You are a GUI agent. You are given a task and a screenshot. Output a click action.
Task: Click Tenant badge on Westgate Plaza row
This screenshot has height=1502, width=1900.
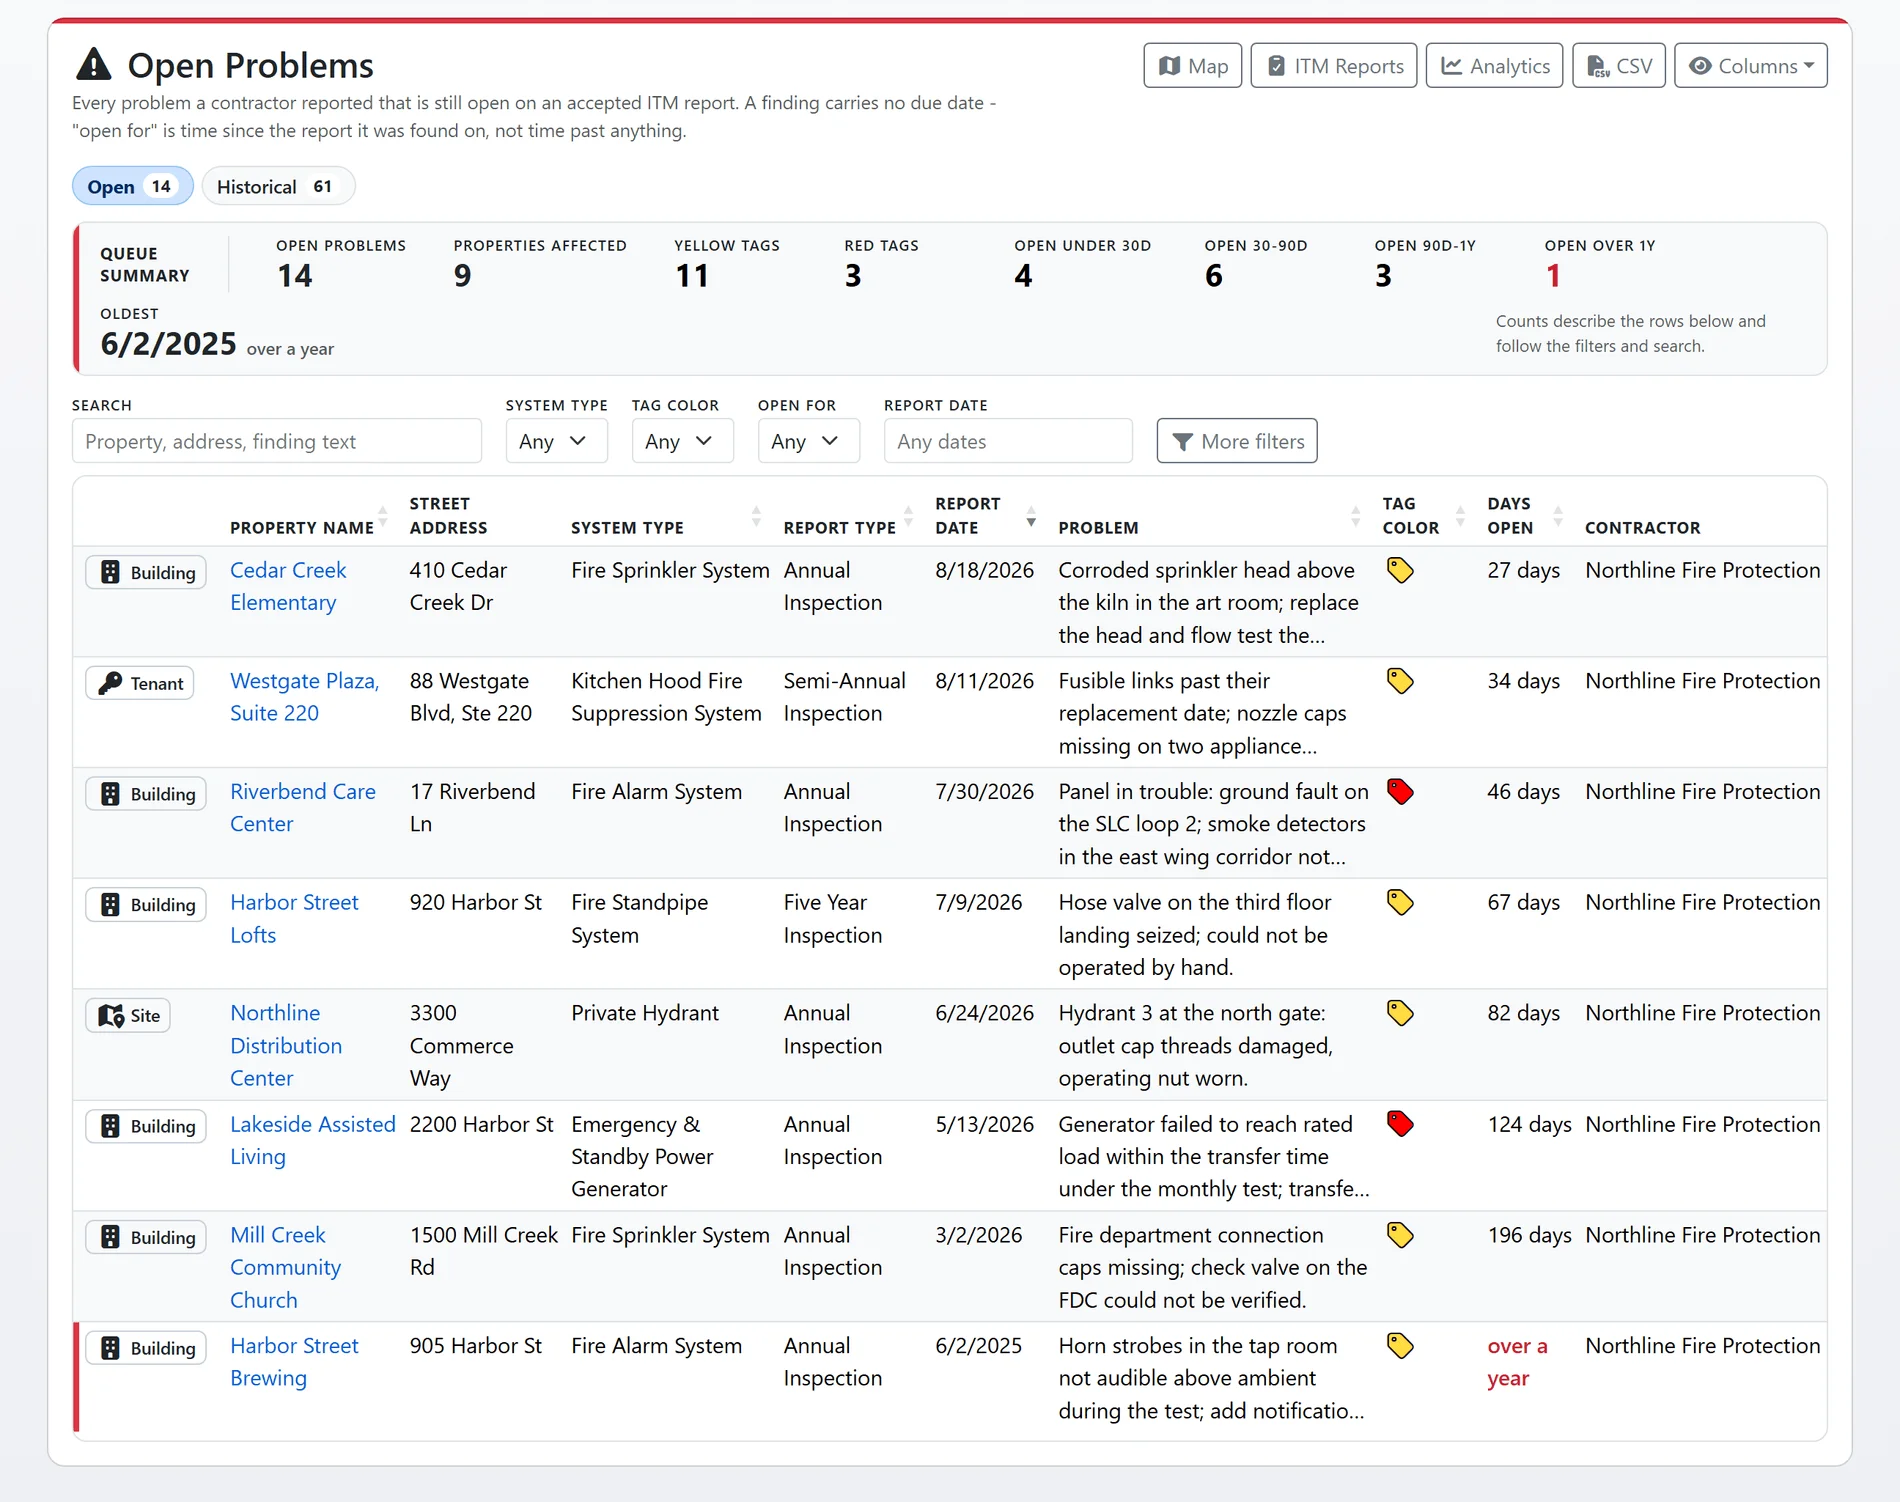pos(140,683)
